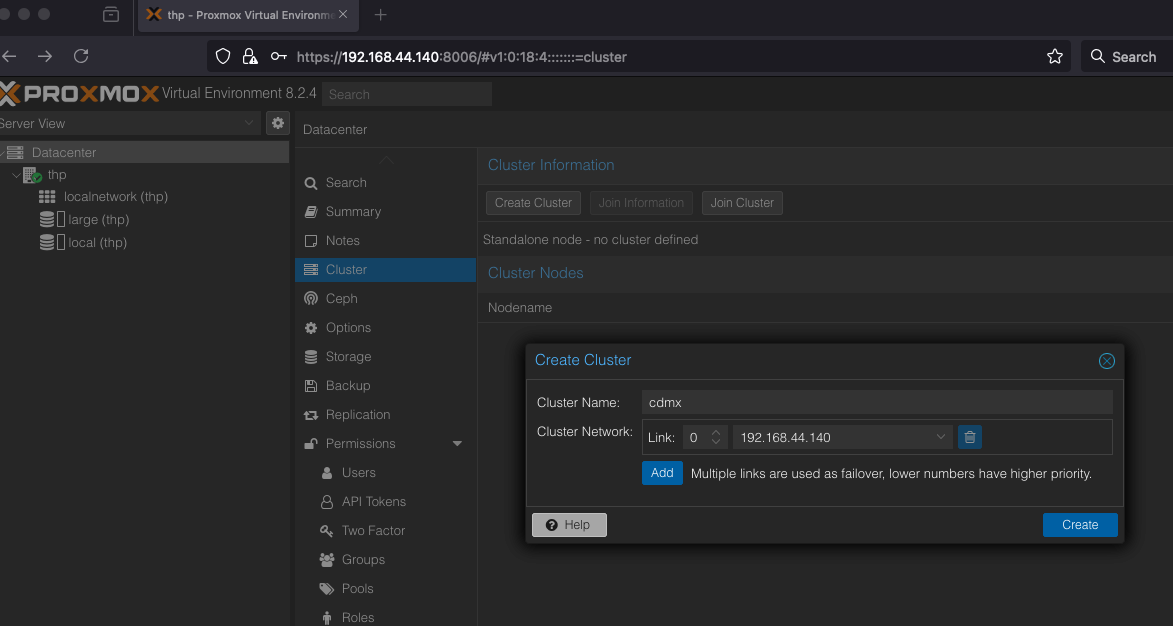
Task: Close the Create Cluster dialog
Action: (x=1106, y=361)
